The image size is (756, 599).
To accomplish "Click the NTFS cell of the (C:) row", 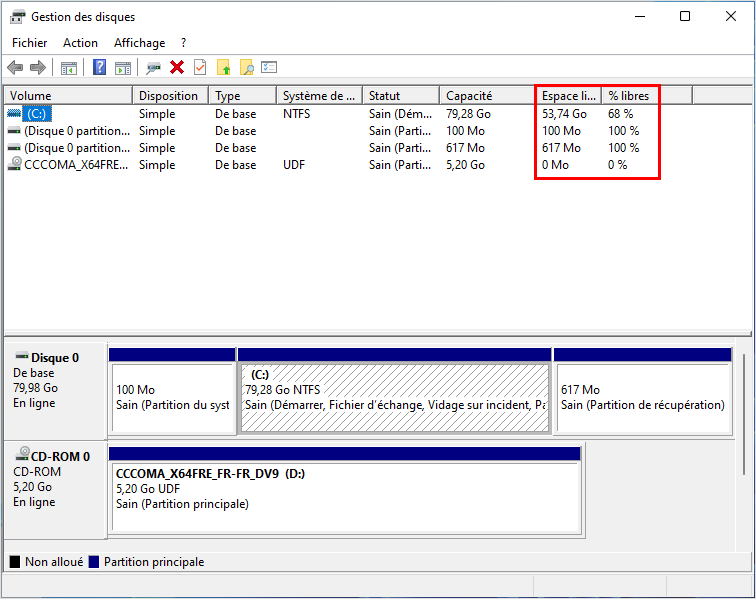I will click(296, 114).
